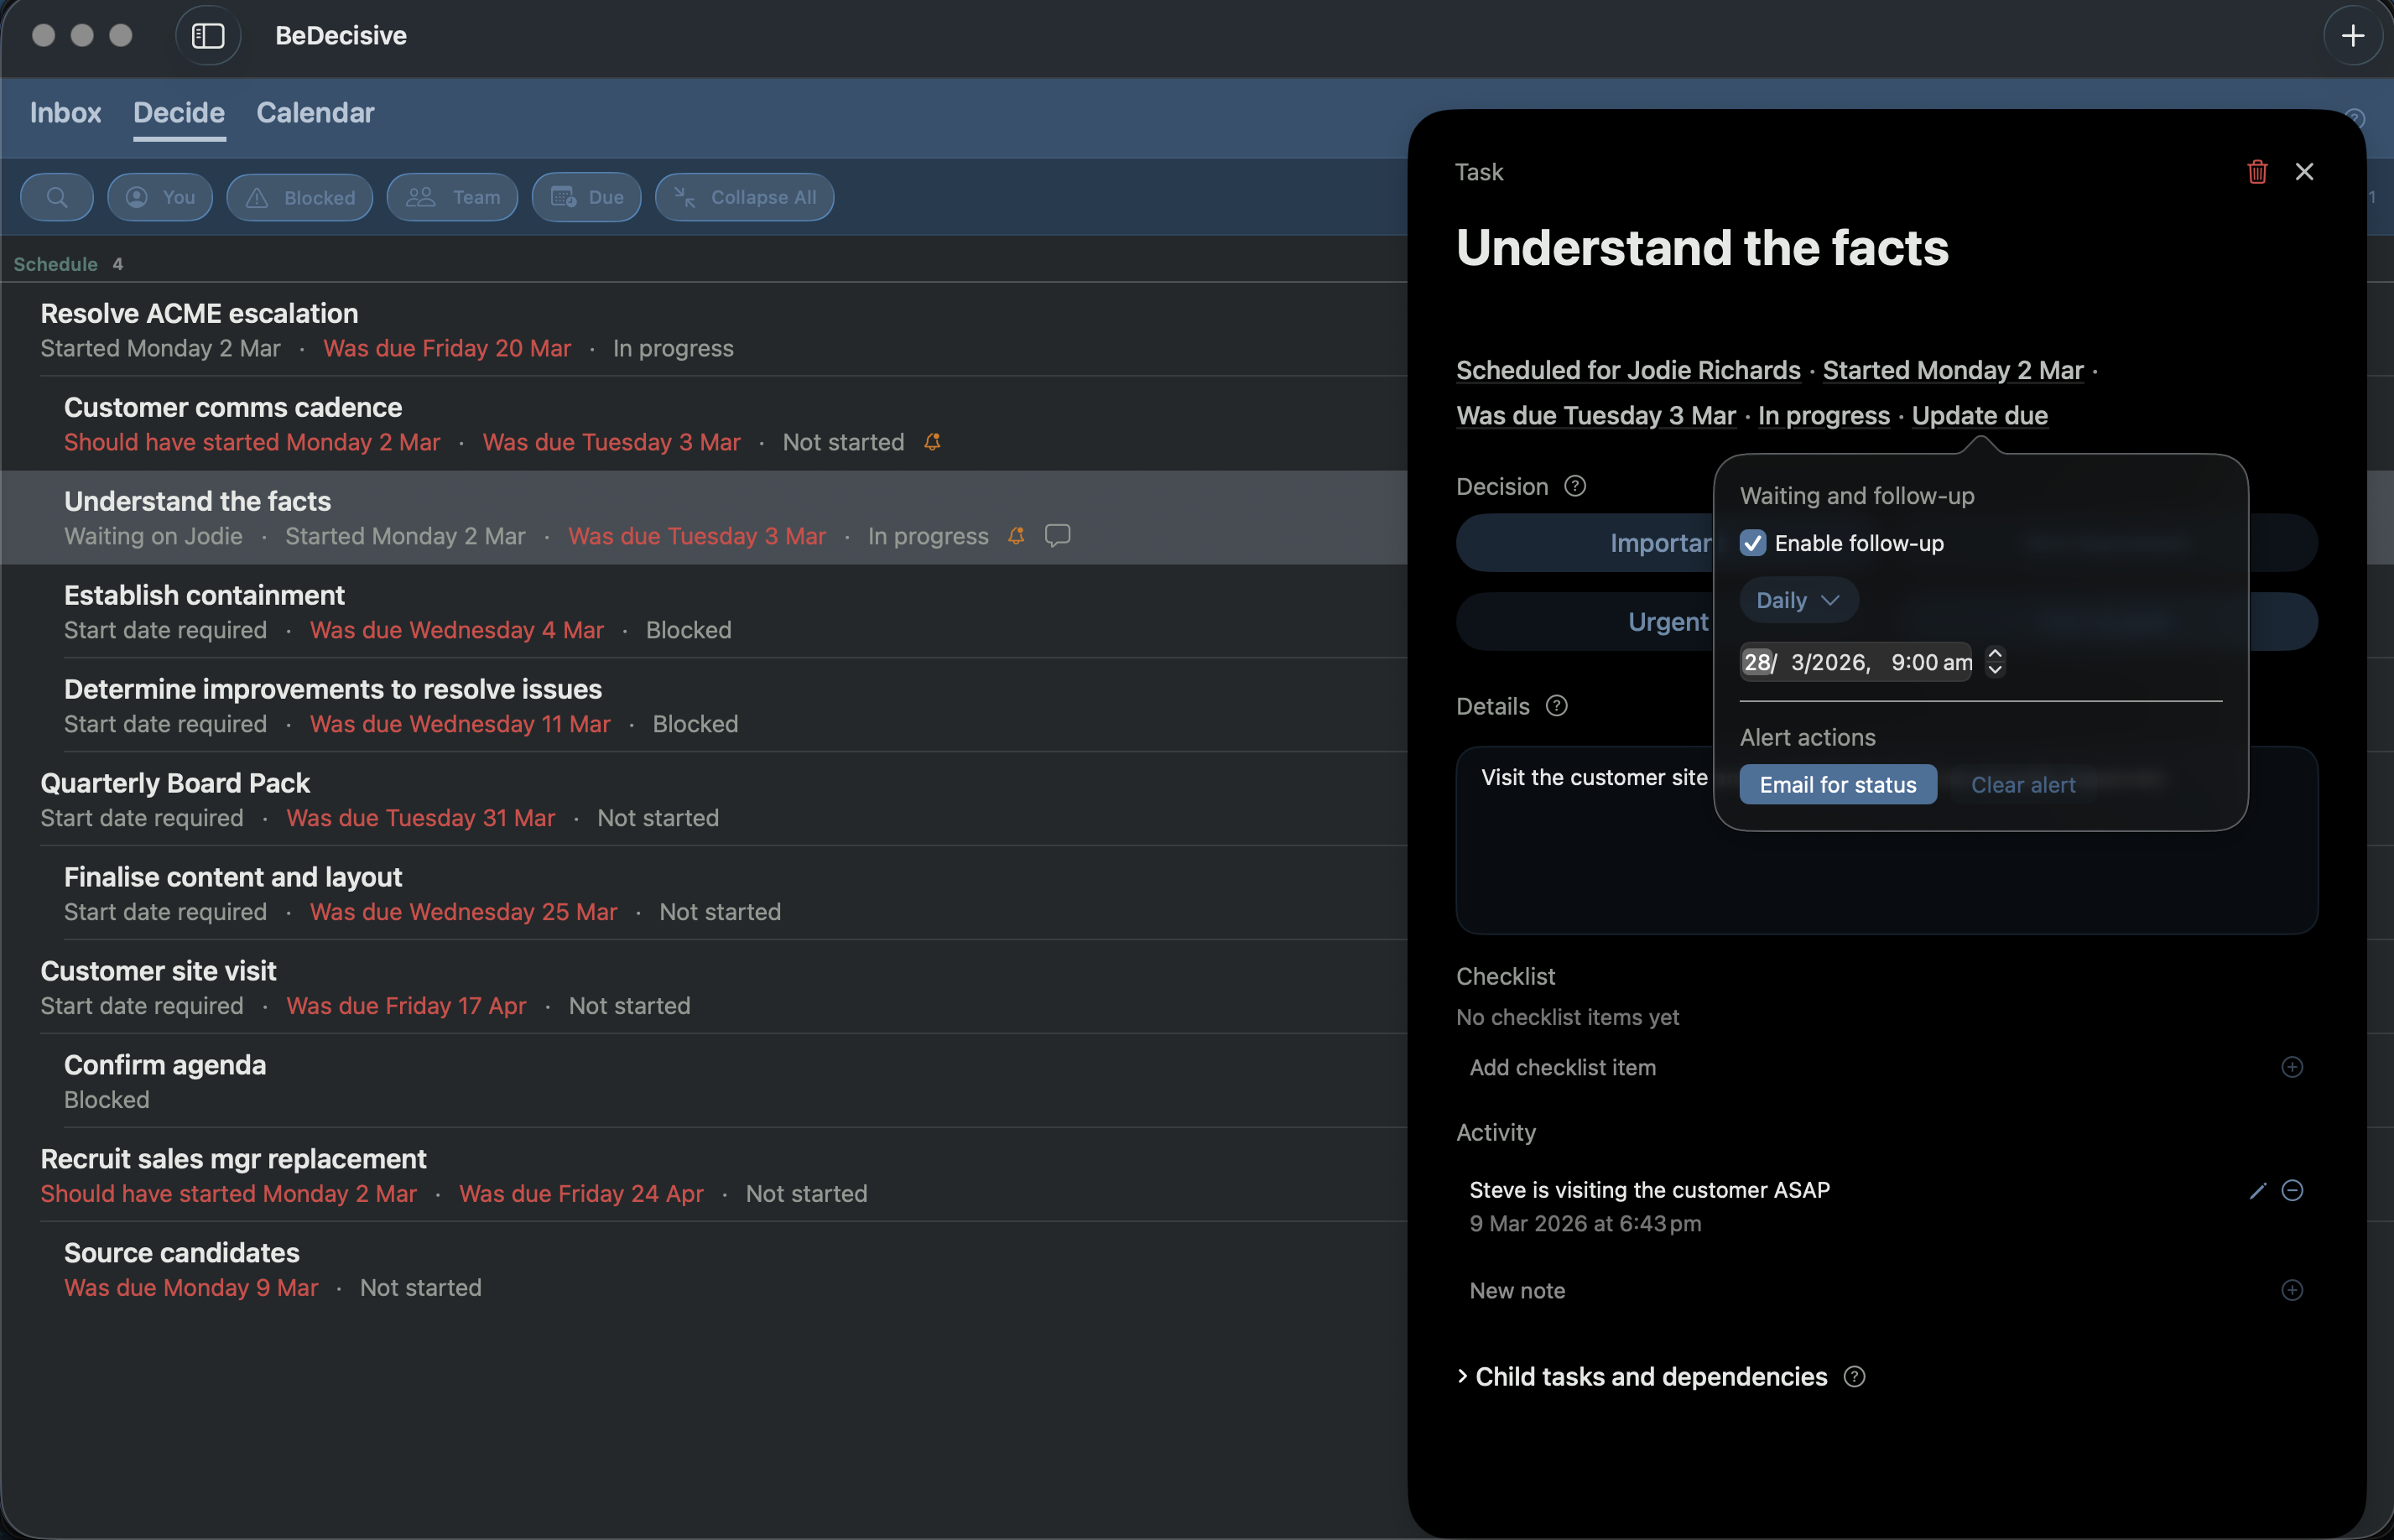This screenshot has height=1540, width=2394.
Task: Click the plus icon in the title bar
Action: [2353, 36]
